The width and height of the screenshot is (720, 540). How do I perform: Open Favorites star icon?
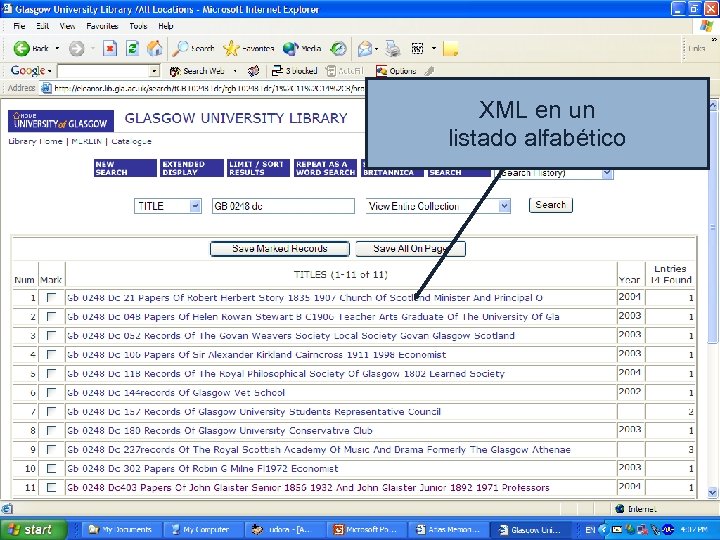coord(231,48)
